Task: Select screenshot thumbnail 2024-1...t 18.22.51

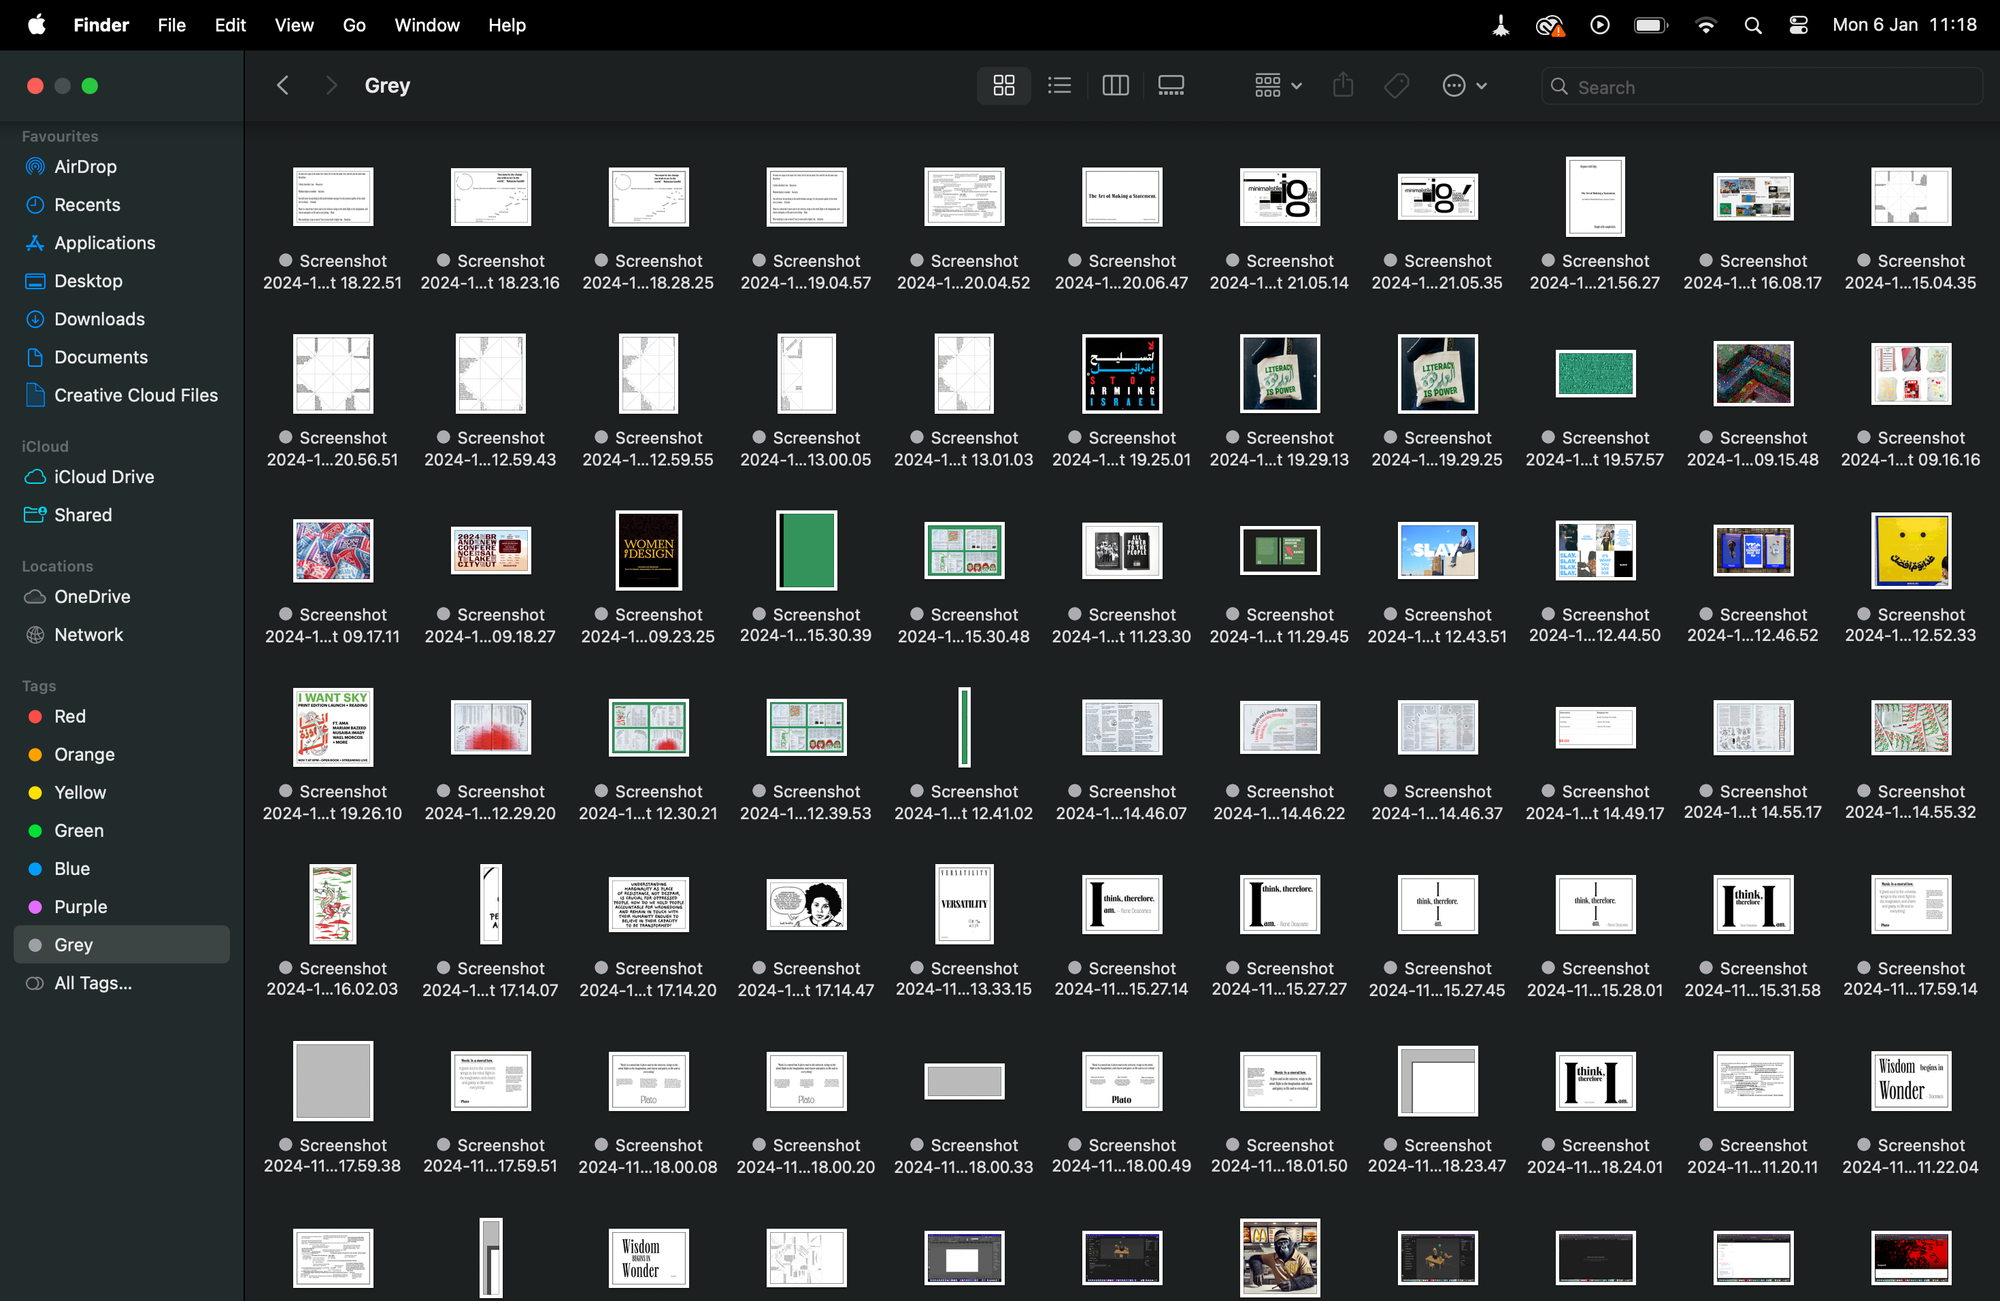Action: tap(333, 197)
